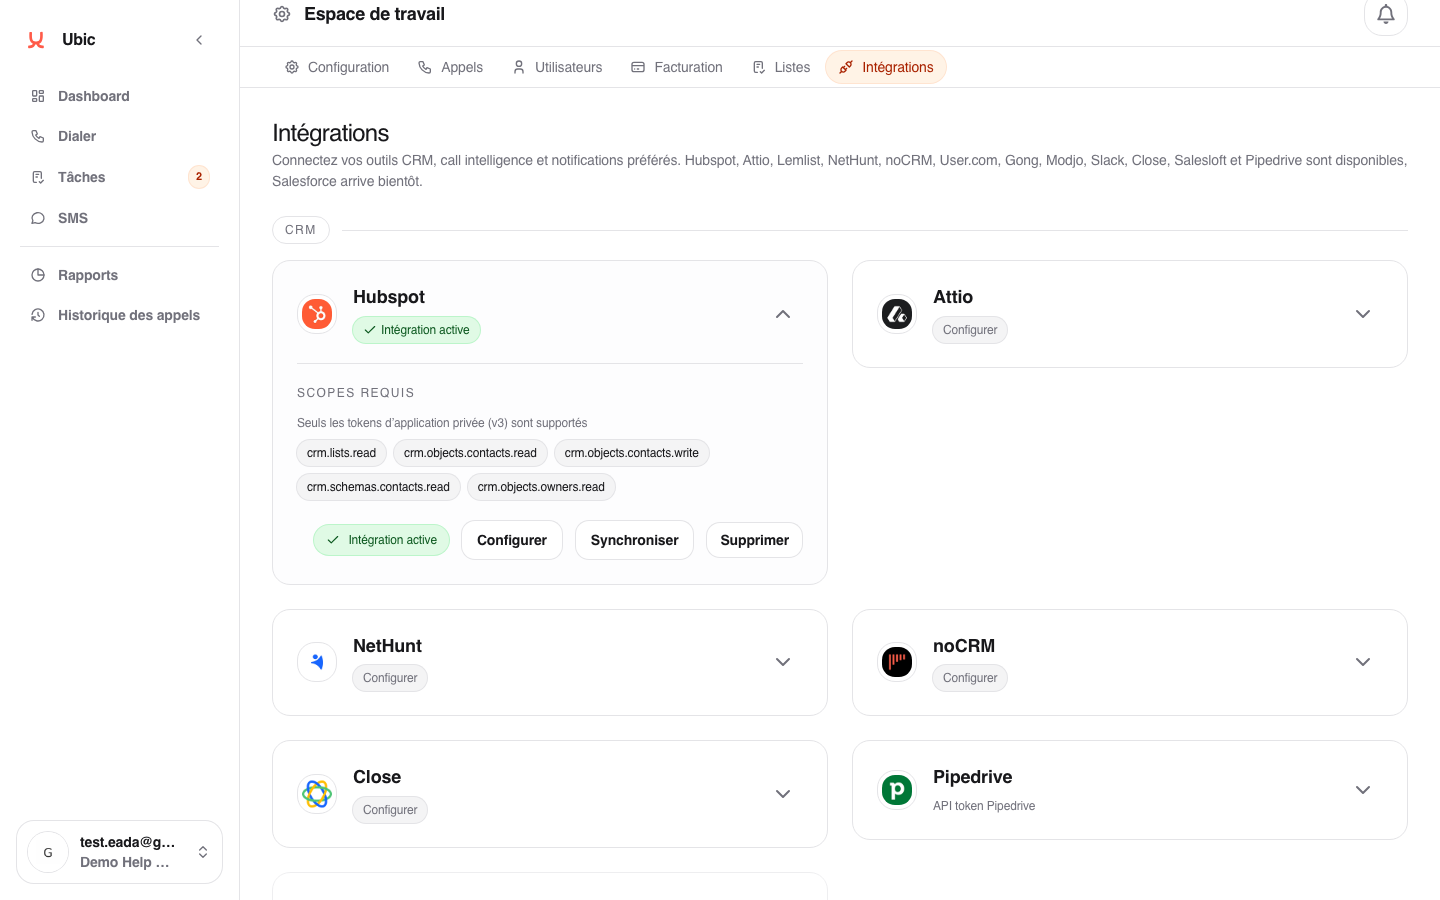Screen dimensions: 1440x900
Task: Click Configurer under Close
Action: 390,810
